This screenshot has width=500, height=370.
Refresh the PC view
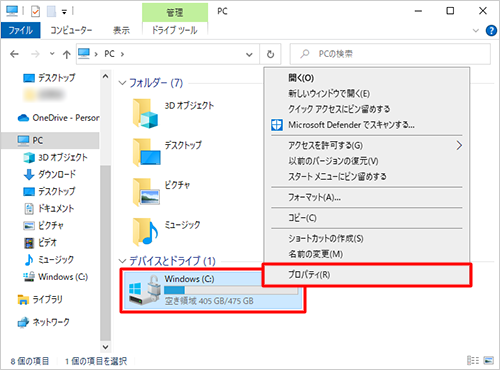[x=270, y=54]
